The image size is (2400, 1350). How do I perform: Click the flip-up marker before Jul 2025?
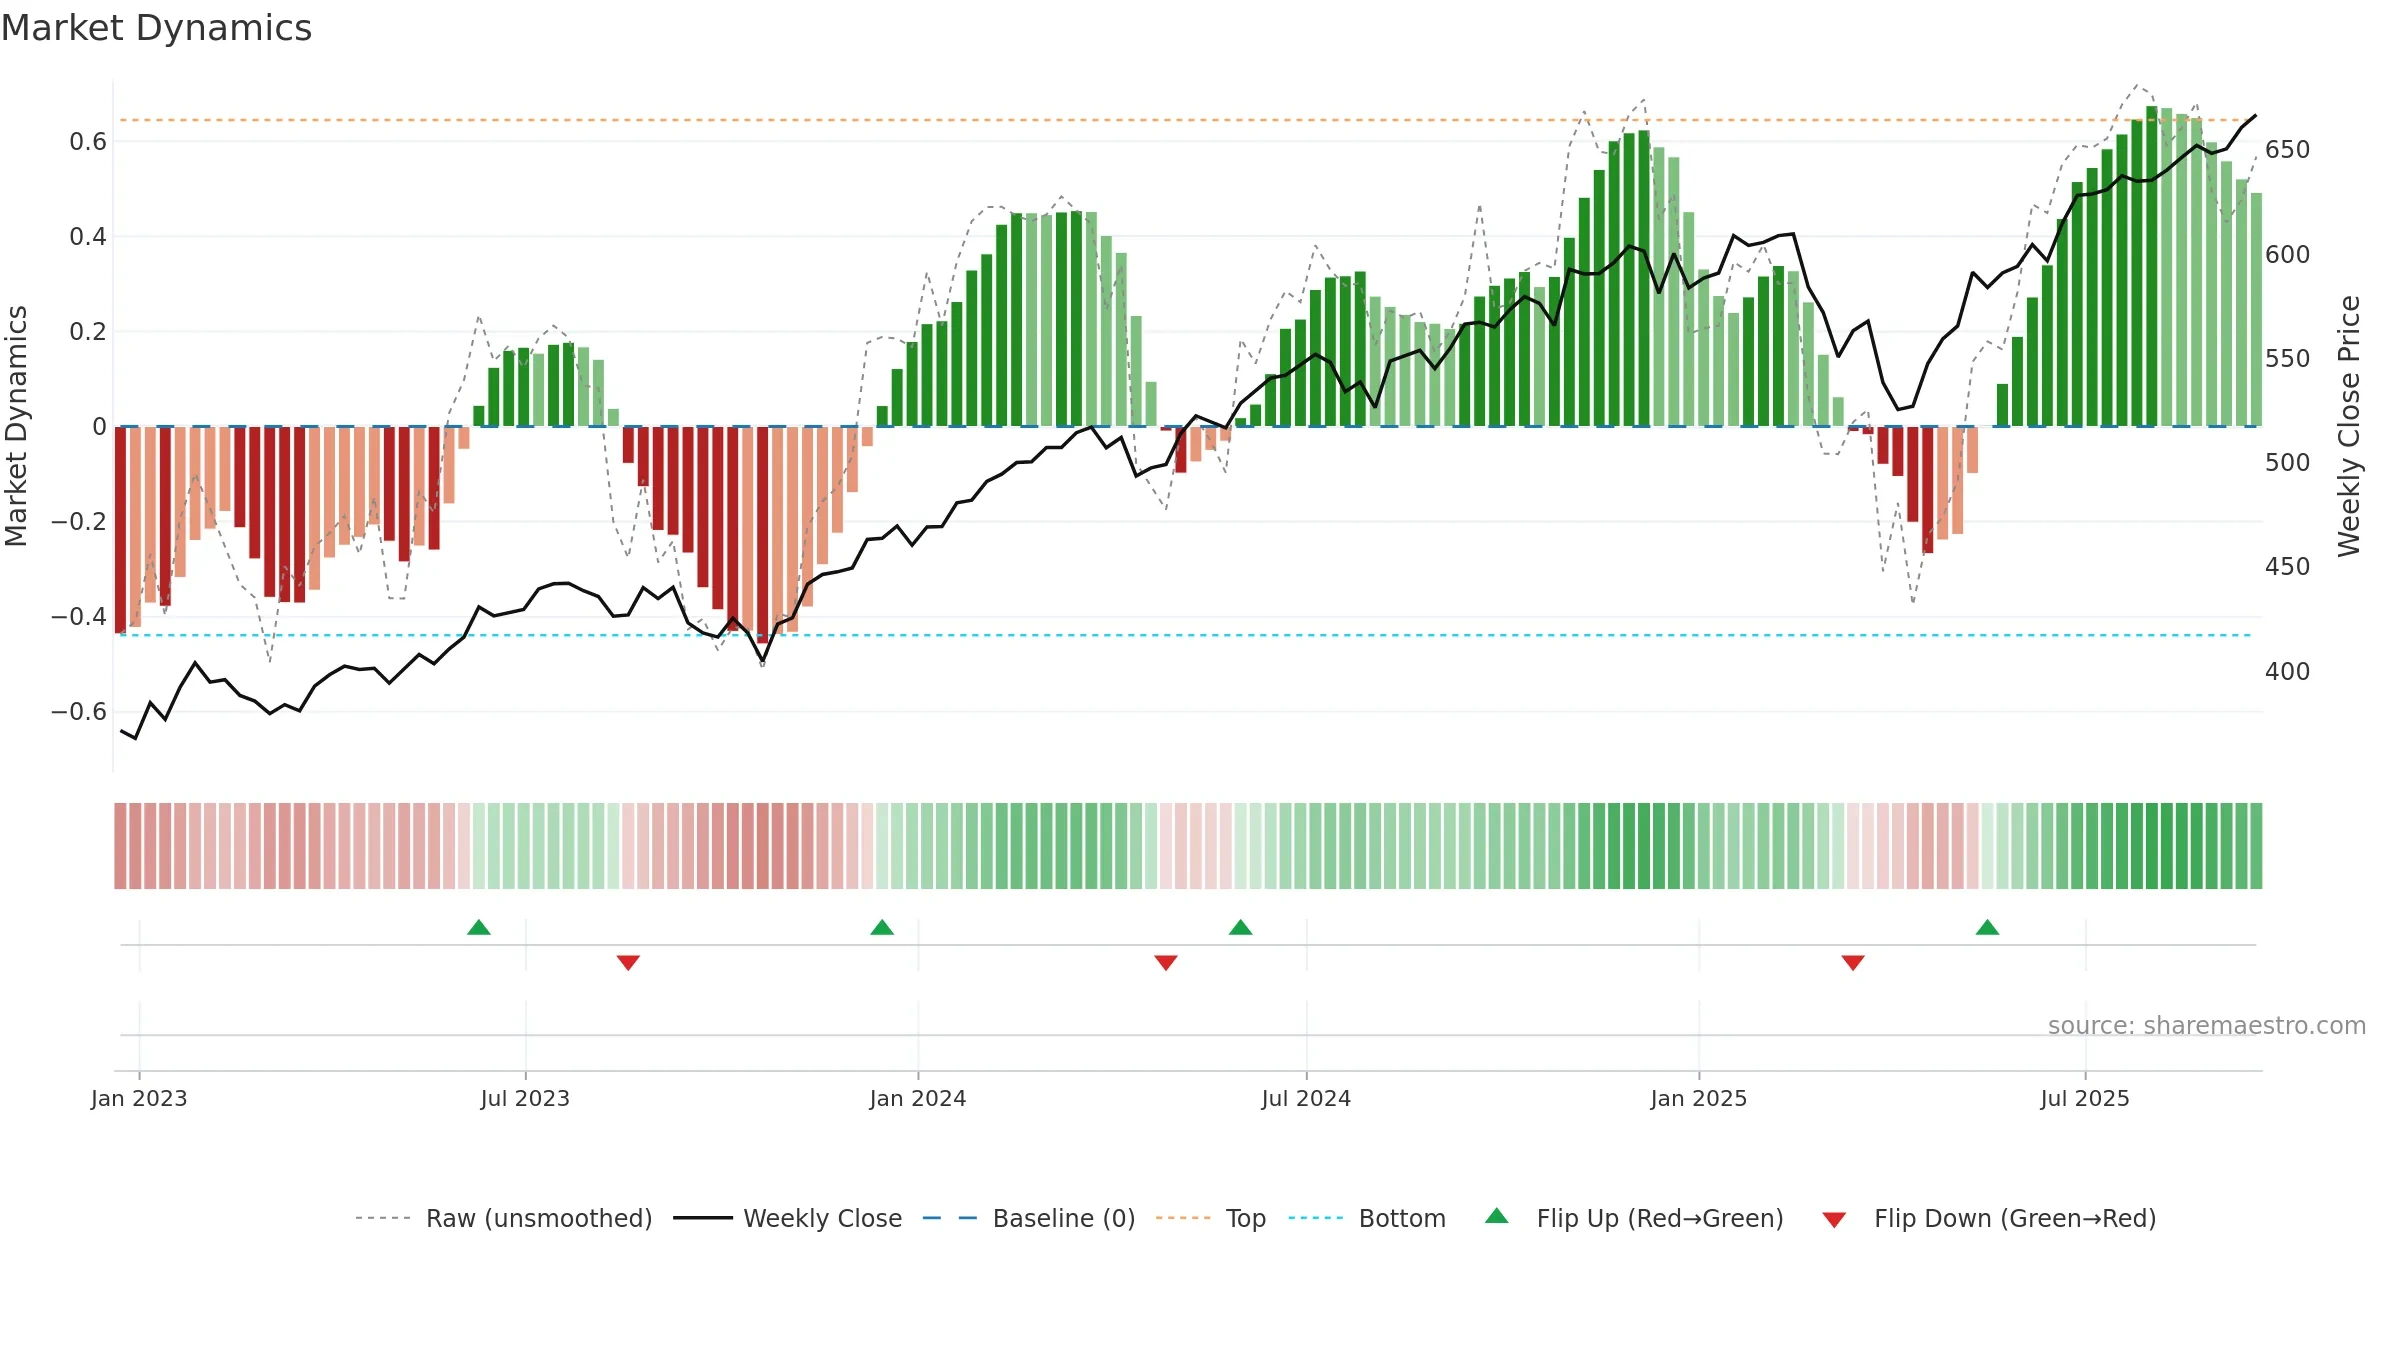1988,927
